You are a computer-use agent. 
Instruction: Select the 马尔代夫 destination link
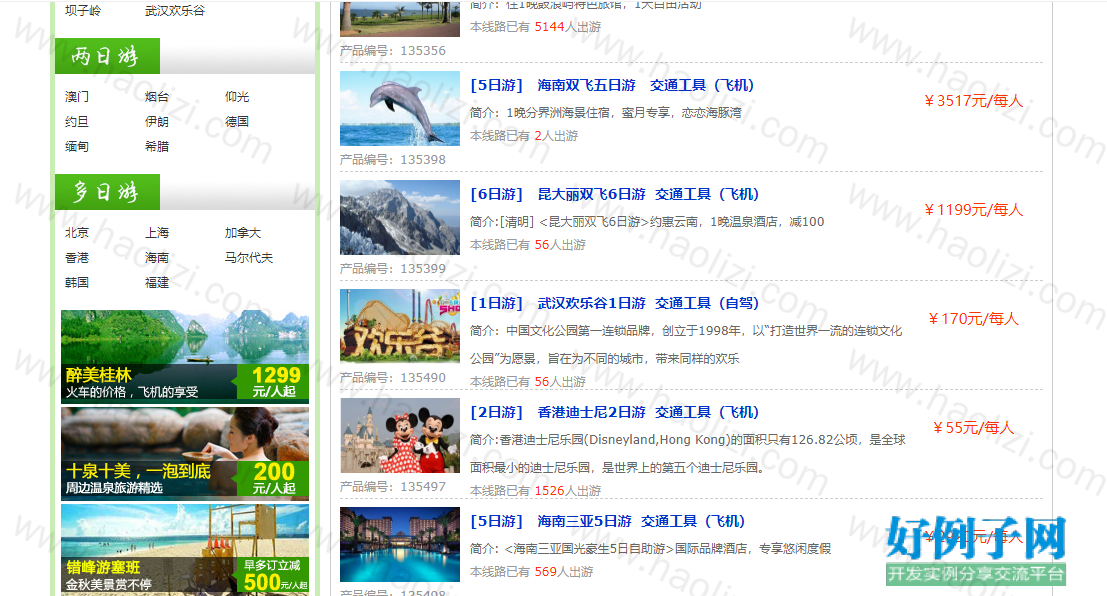[x=249, y=258]
